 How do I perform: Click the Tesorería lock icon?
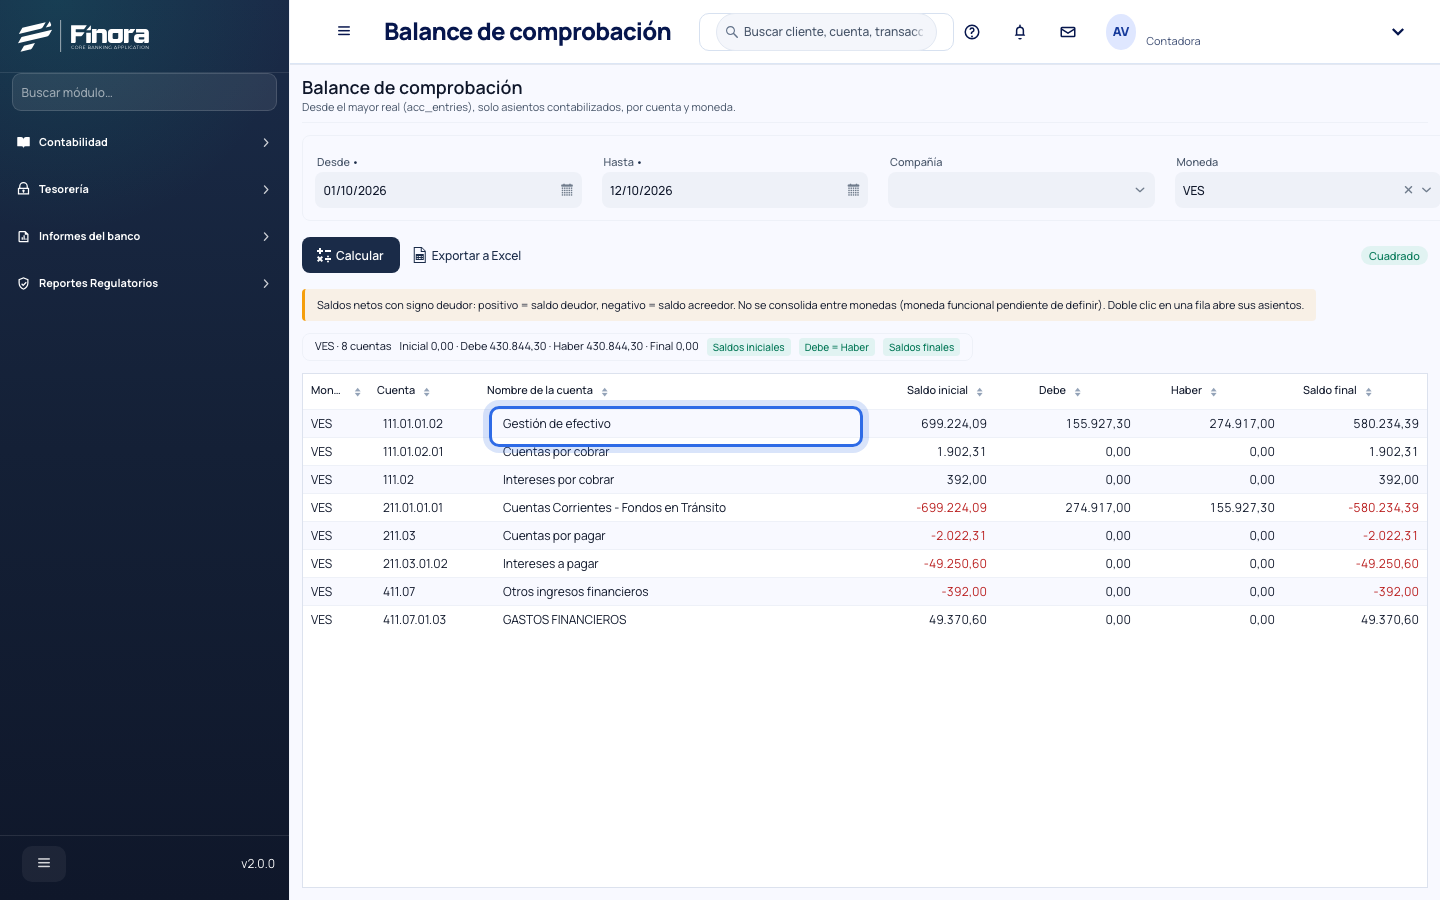[24, 189]
